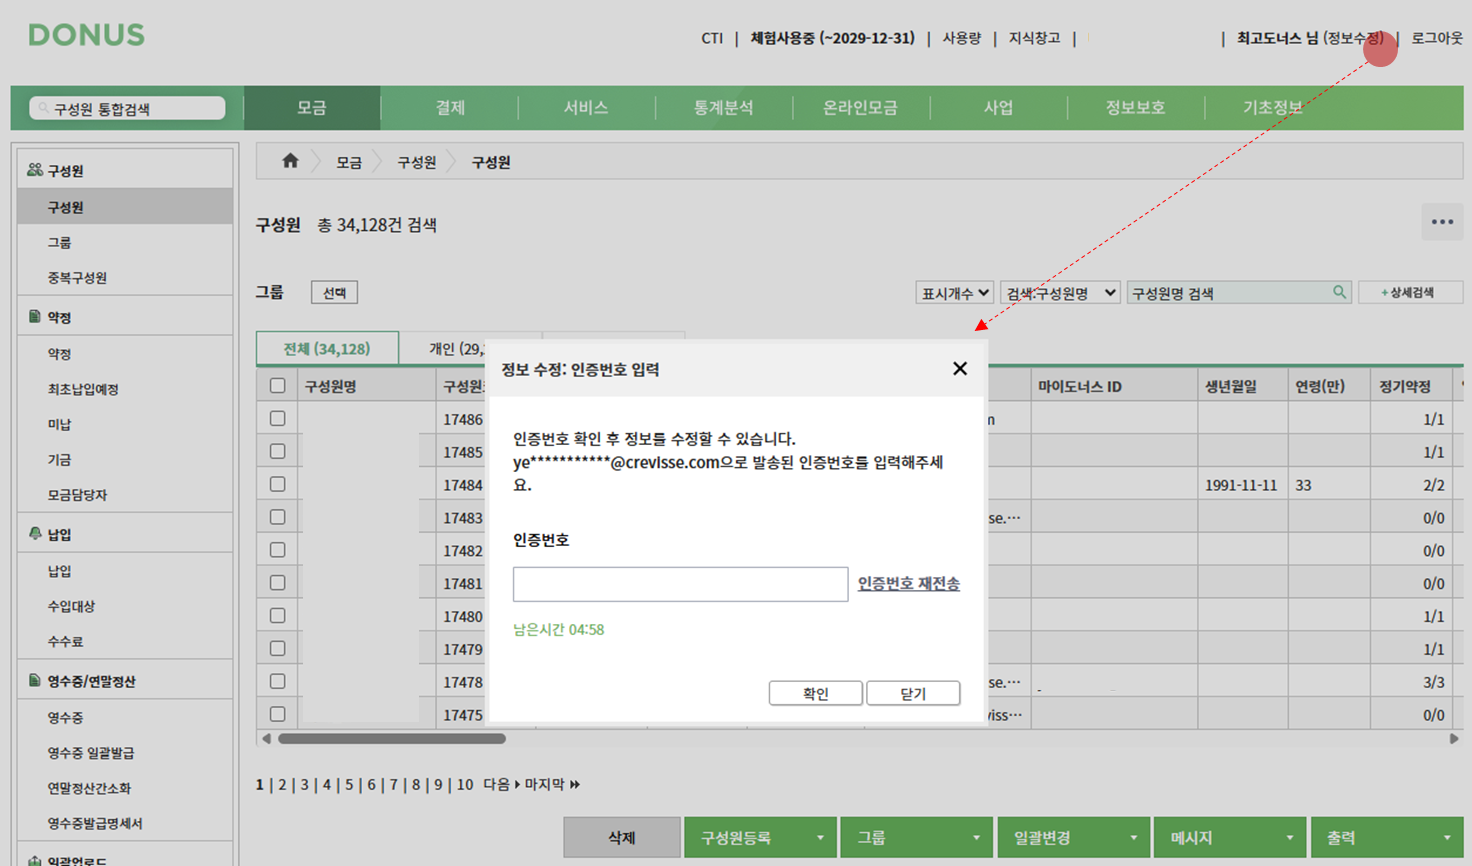Click the 확인 button in the dialog
This screenshot has width=1472, height=866.
(x=815, y=693)
